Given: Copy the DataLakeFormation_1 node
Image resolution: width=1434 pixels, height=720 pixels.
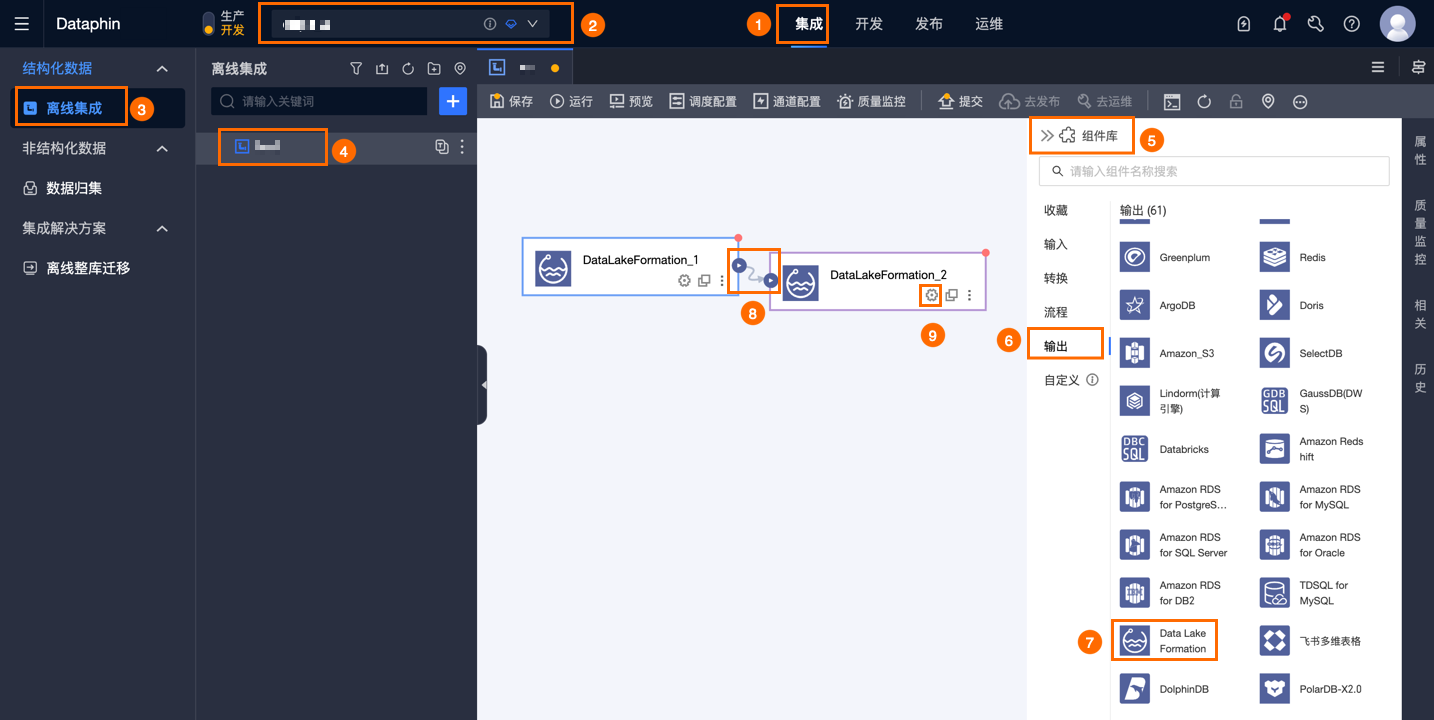Looking at the screenshot, I should (704, 281).
